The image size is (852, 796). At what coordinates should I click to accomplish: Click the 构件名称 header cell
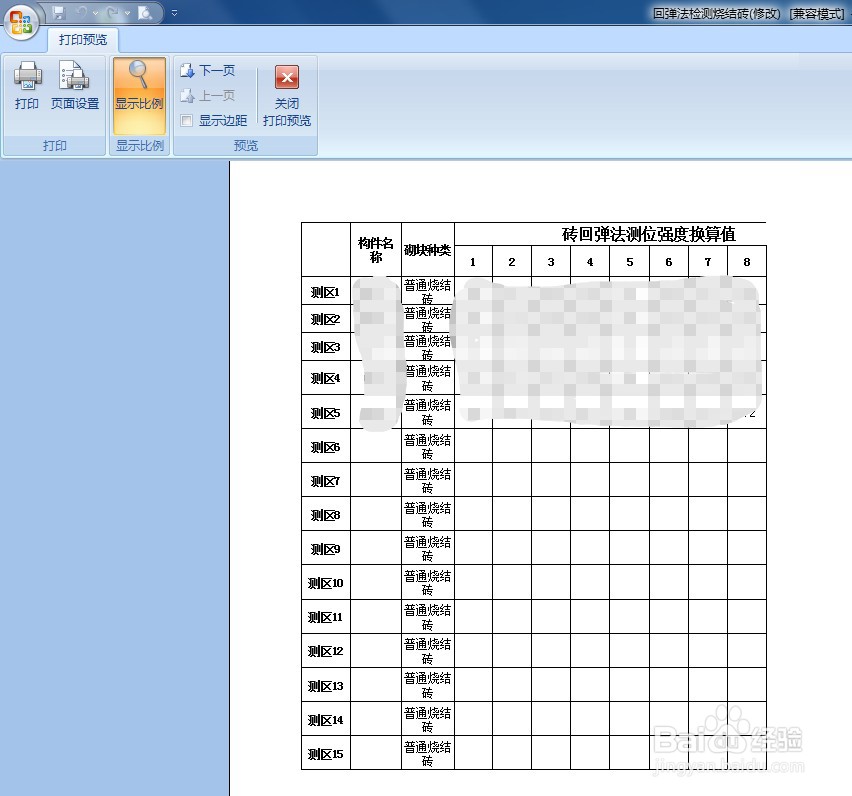coord(375,249)
